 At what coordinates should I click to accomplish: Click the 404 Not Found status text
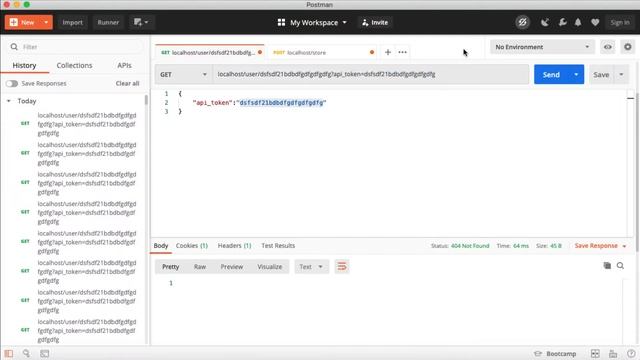[470, 246]
